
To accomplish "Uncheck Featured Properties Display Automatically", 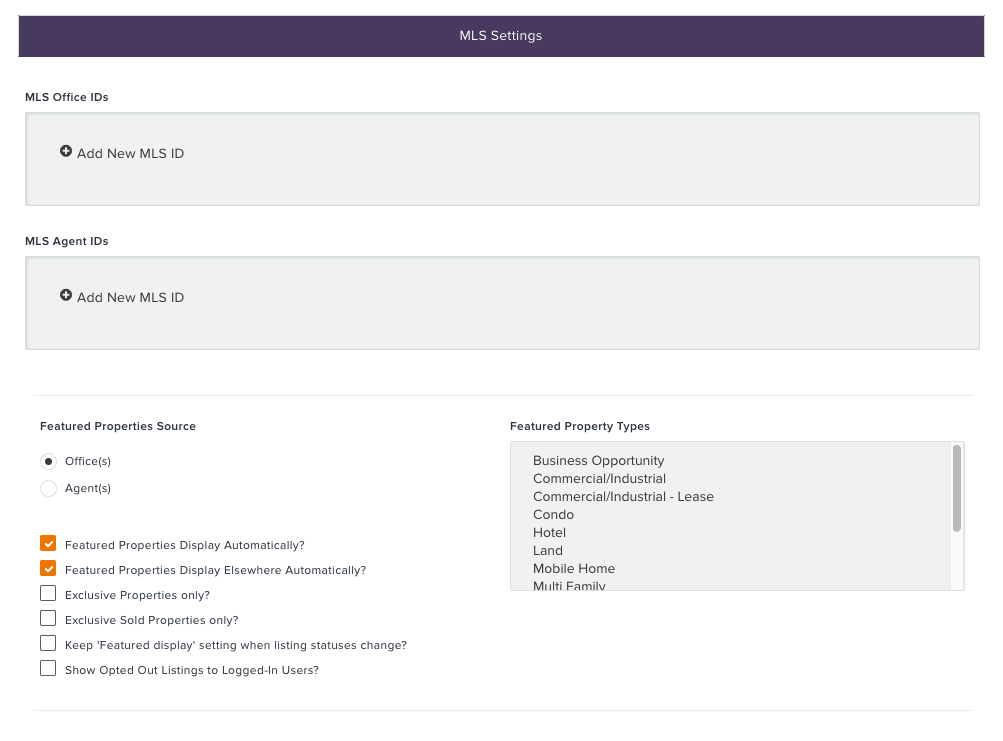I will click(x=48, y=544).
